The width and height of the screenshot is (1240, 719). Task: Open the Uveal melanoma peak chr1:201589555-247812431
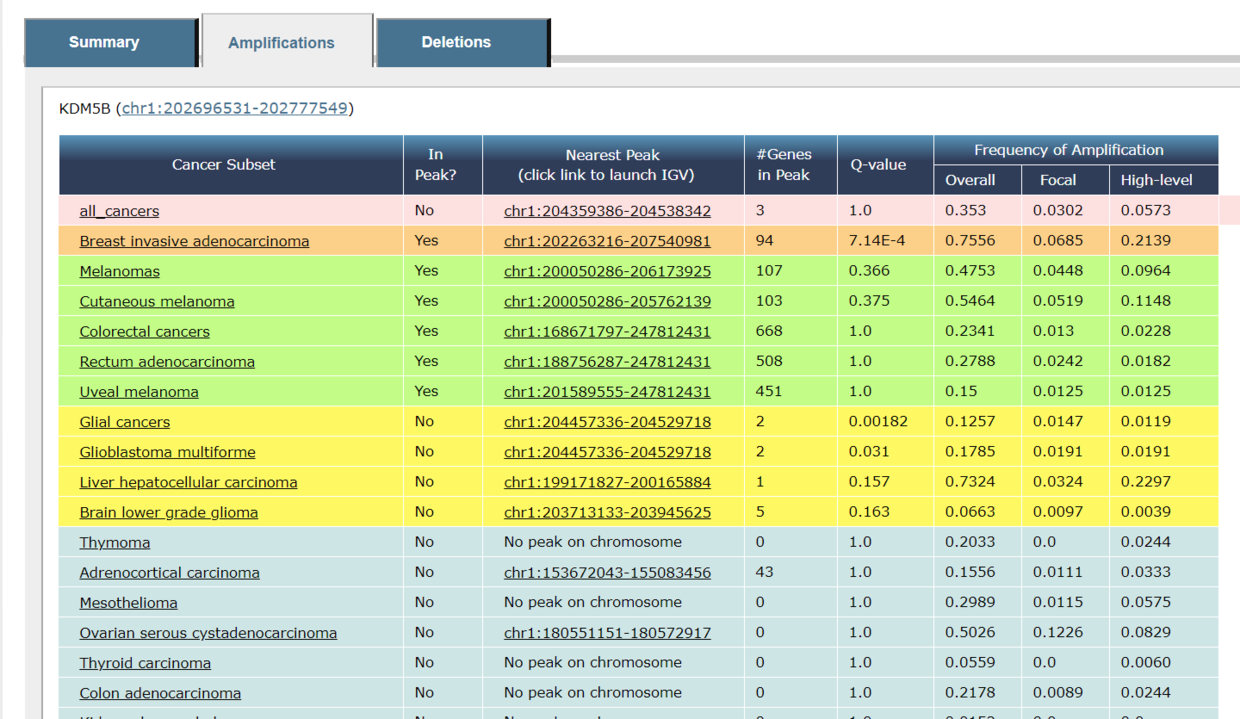(x=607, y=392)
